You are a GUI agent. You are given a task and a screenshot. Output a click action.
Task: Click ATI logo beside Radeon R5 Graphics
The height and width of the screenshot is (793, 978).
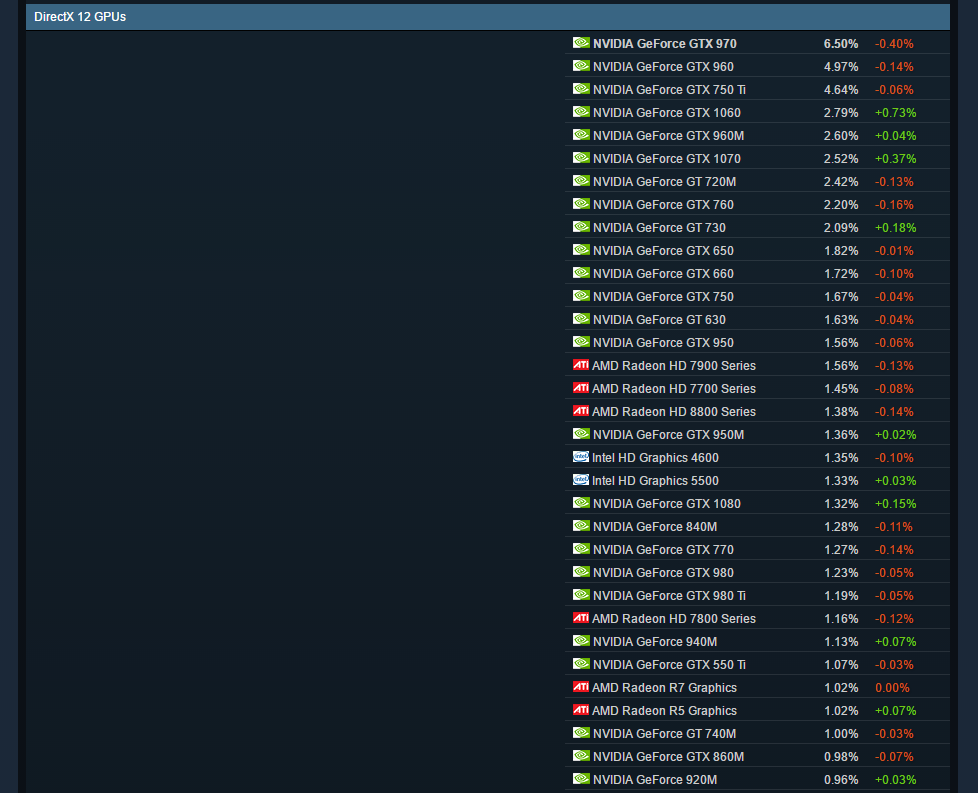pos(581,710)
